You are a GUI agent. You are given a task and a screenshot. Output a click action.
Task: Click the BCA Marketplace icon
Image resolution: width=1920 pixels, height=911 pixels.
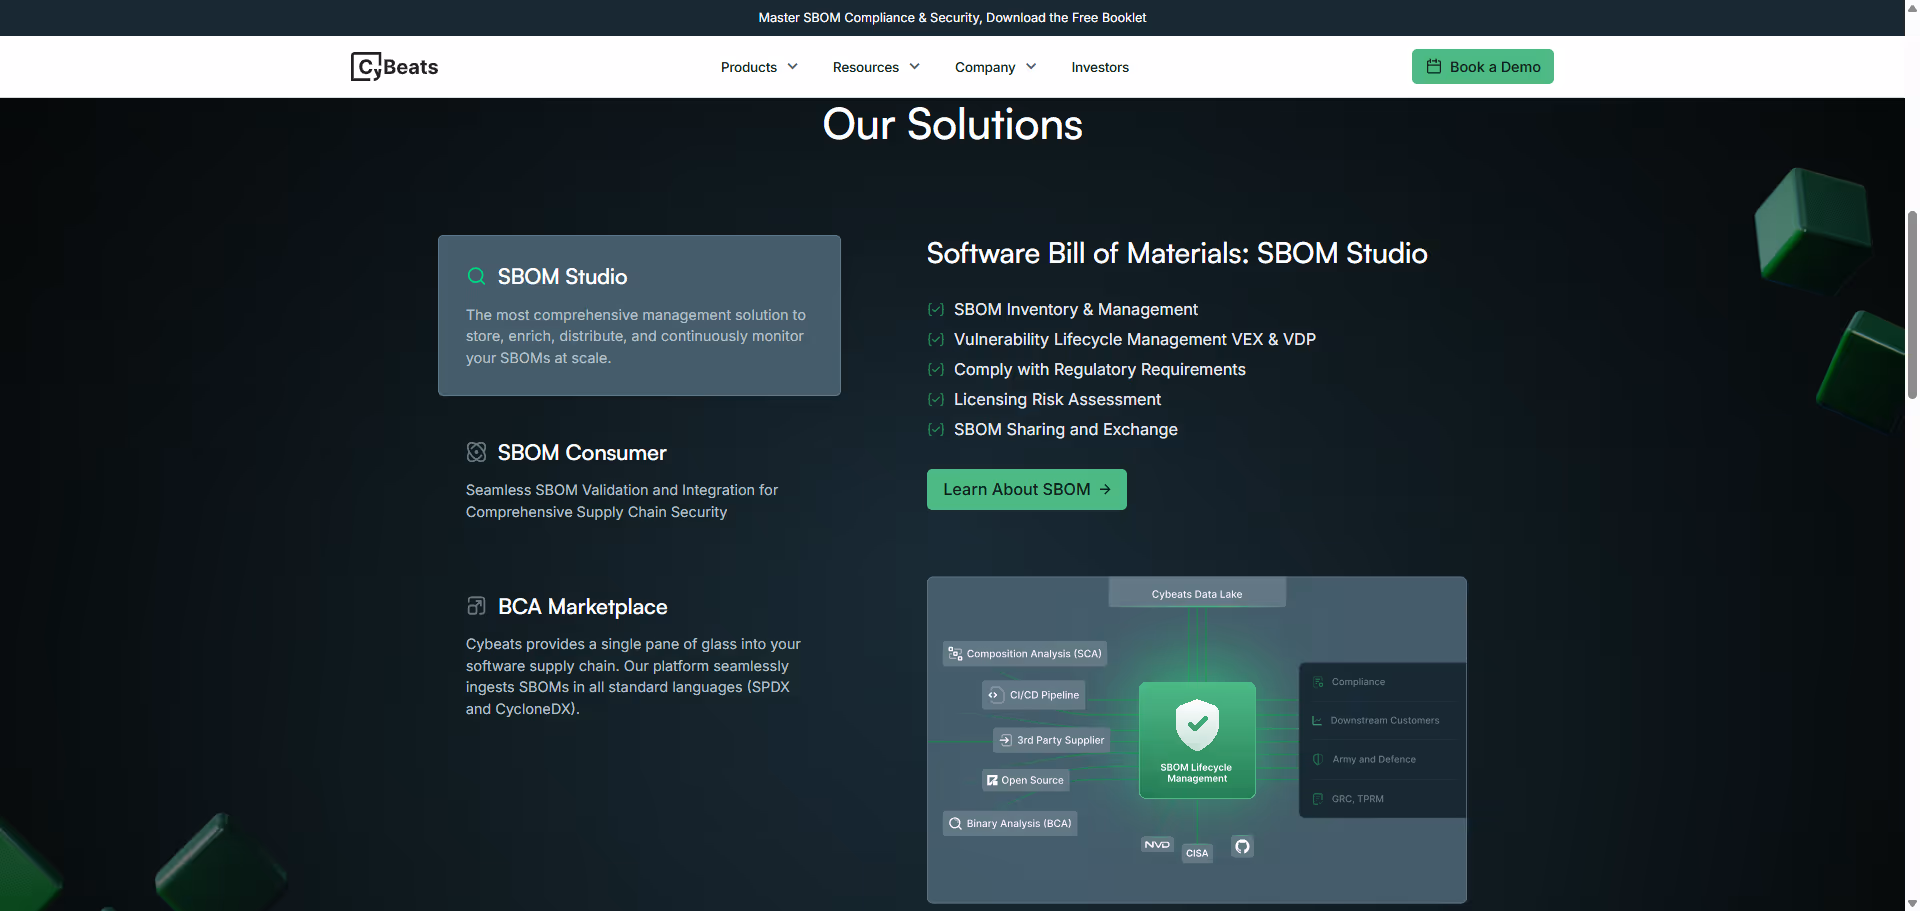point(477,606)
